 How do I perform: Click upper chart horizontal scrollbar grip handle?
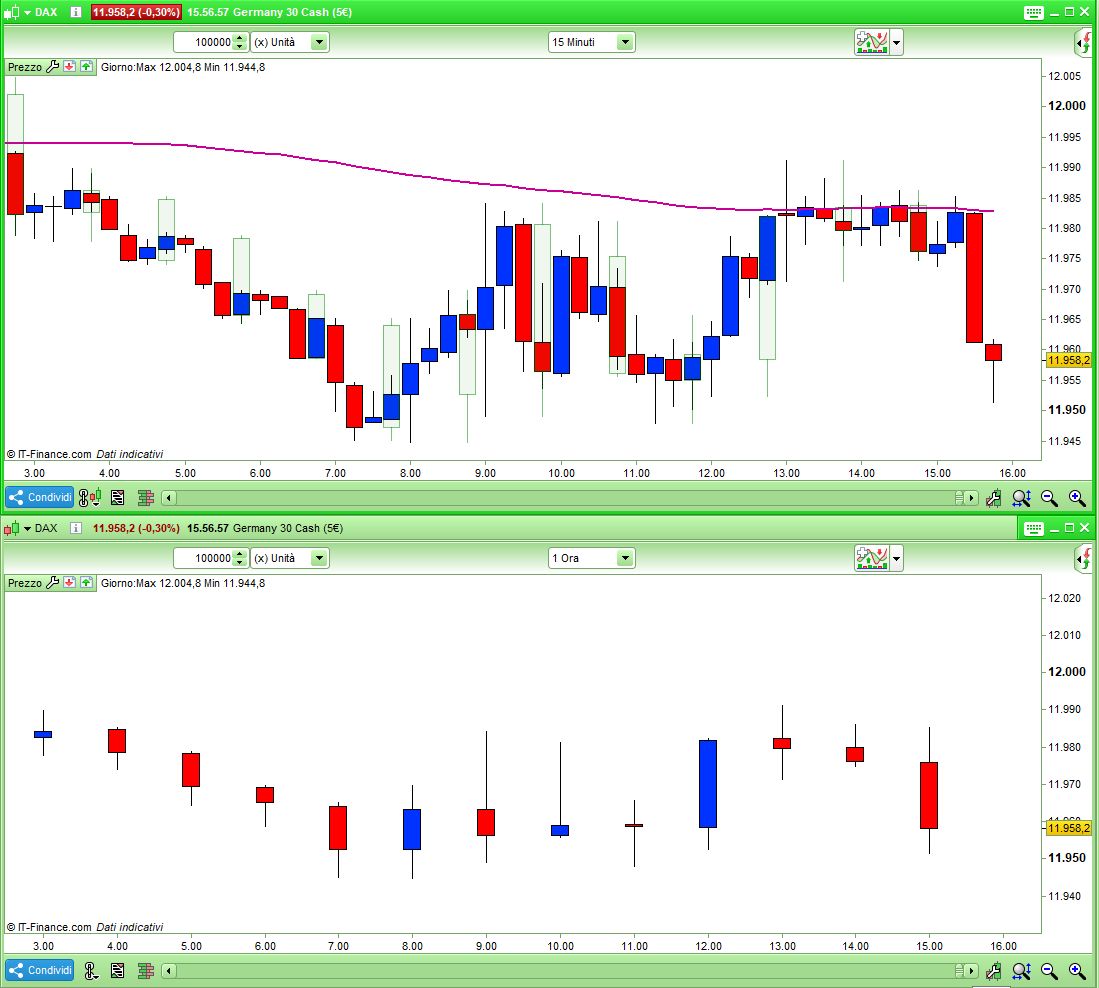pos(959,498)
